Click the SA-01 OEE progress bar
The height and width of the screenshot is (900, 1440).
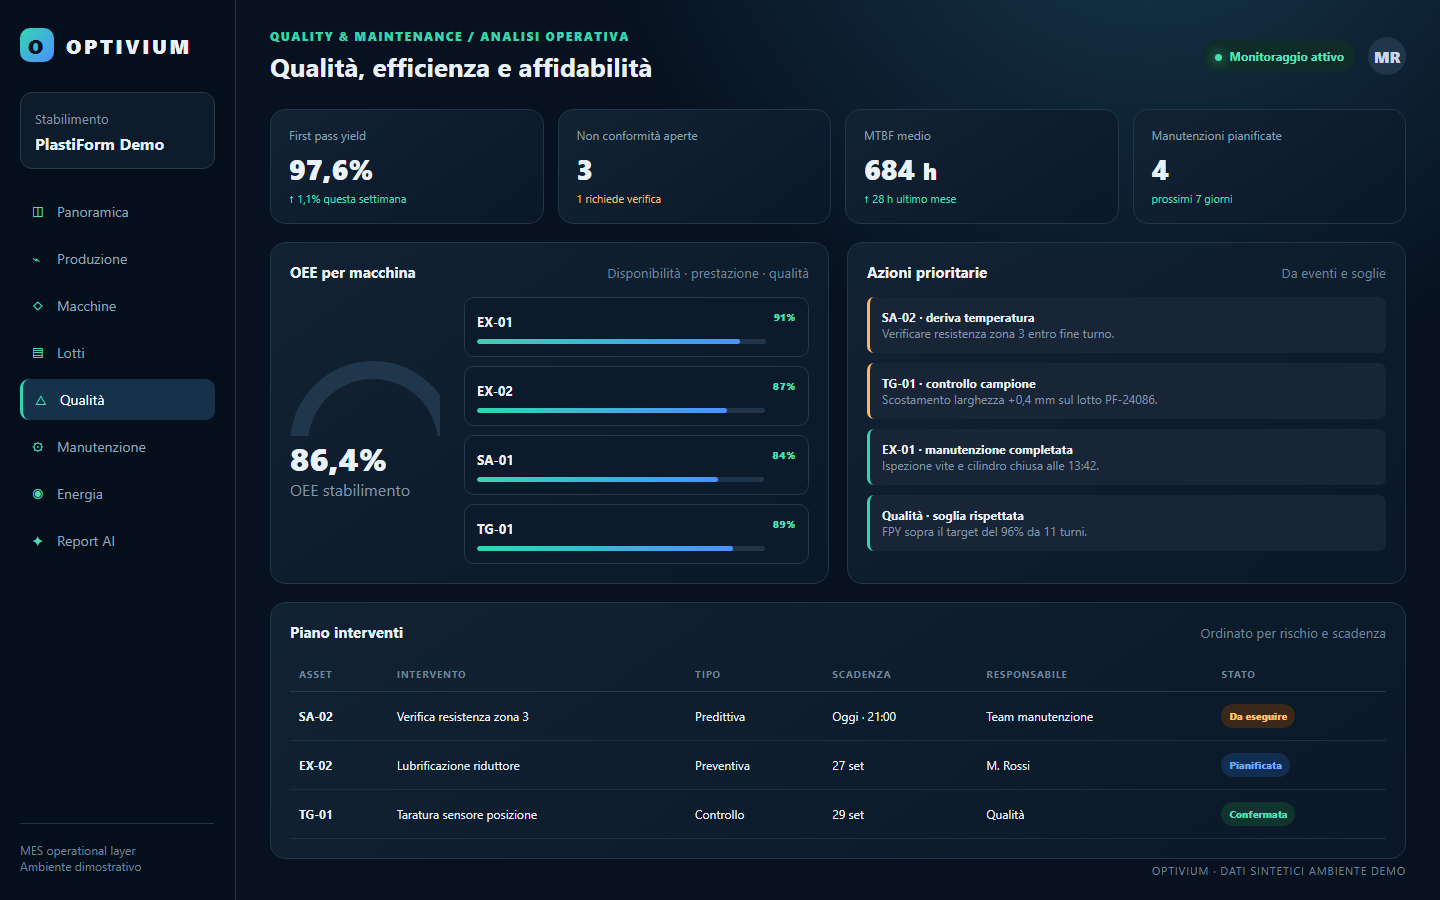tap(621, 479)
